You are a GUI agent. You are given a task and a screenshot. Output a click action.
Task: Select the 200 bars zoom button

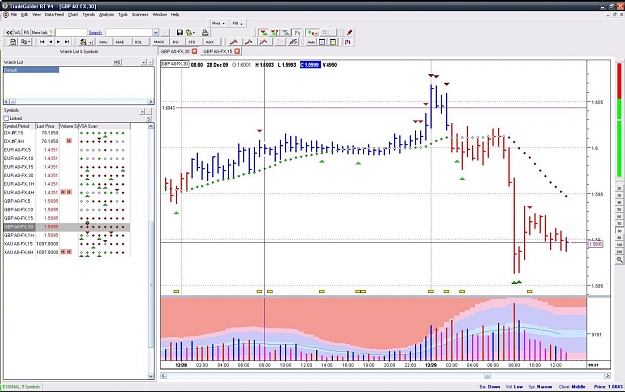(619, 252)
